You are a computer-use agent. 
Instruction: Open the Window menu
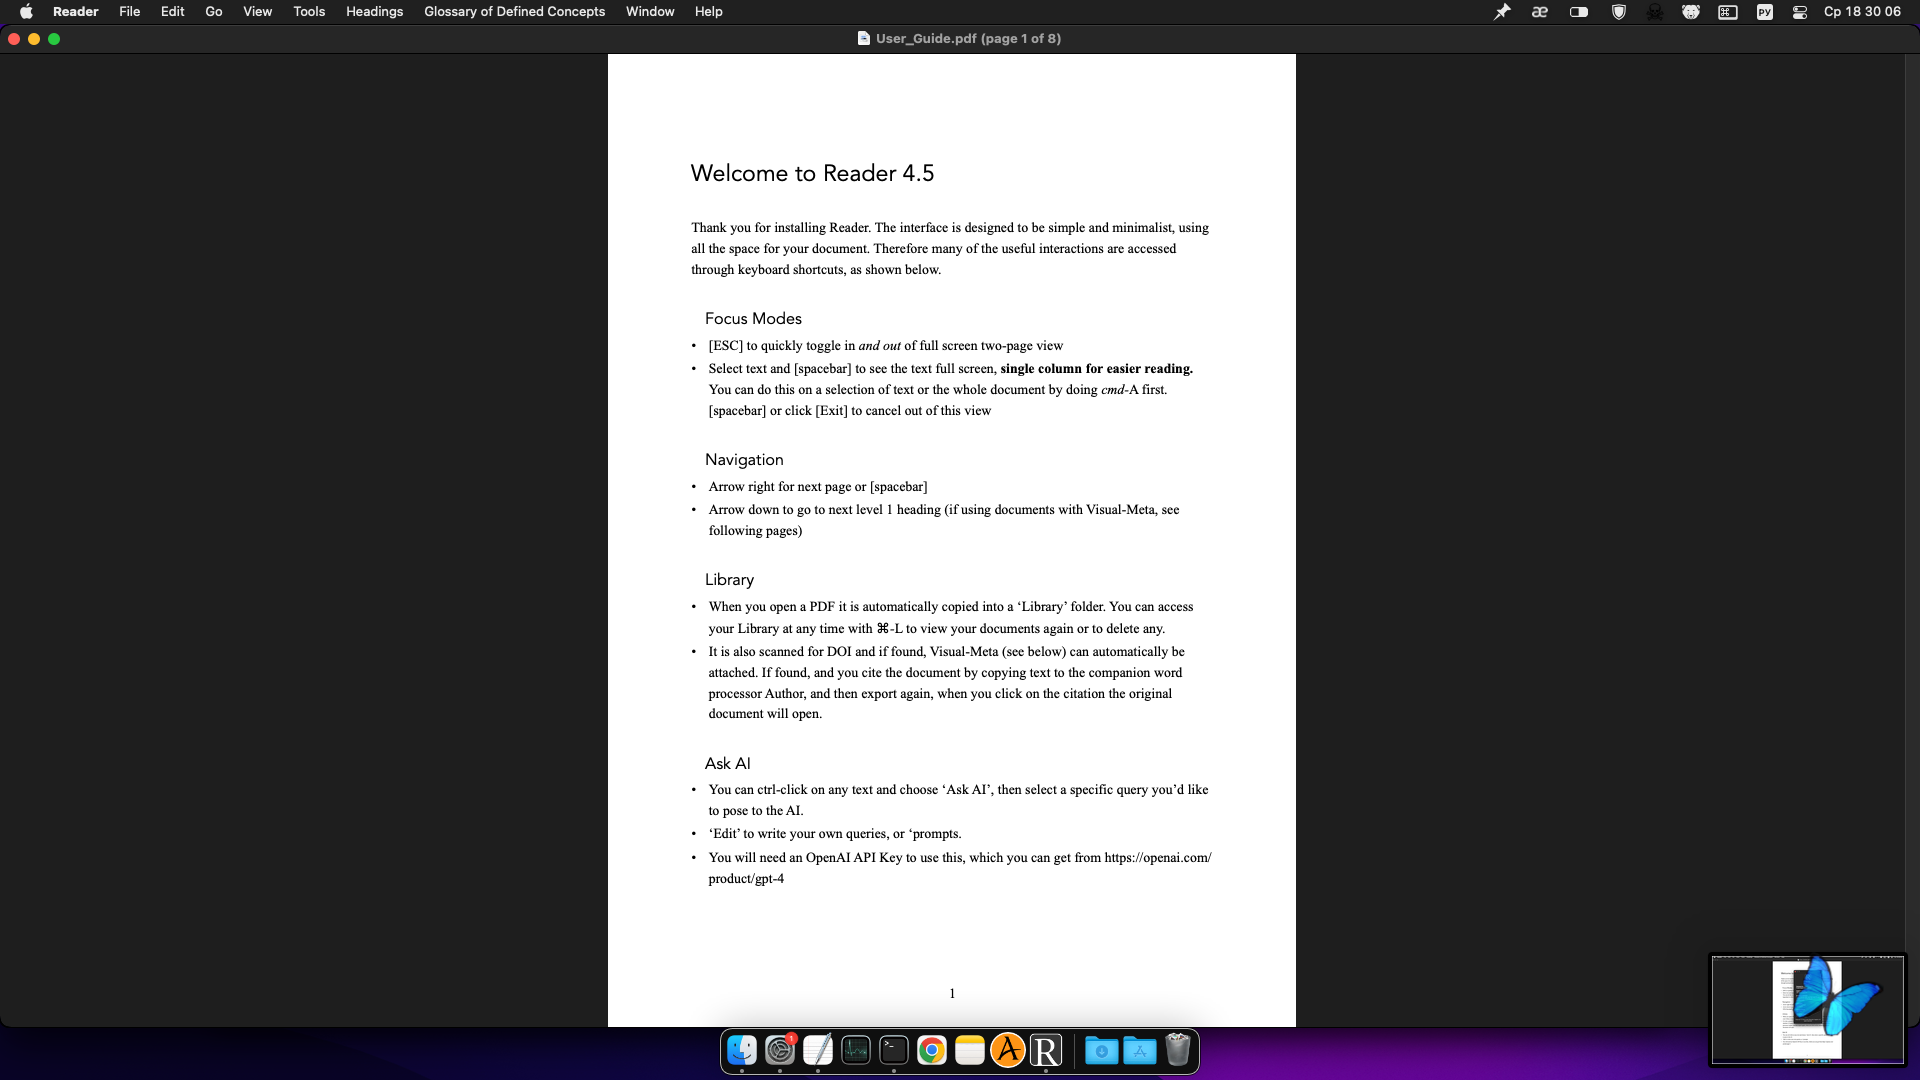650,12
